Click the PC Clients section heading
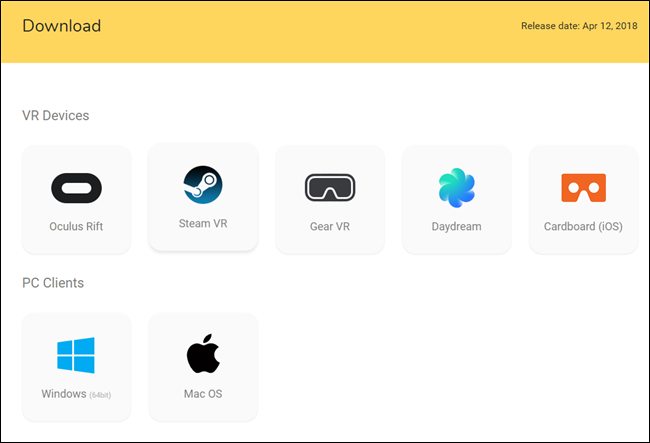This screenshot has height=443, width=650. pyautogui.click(x=53, y=283)
